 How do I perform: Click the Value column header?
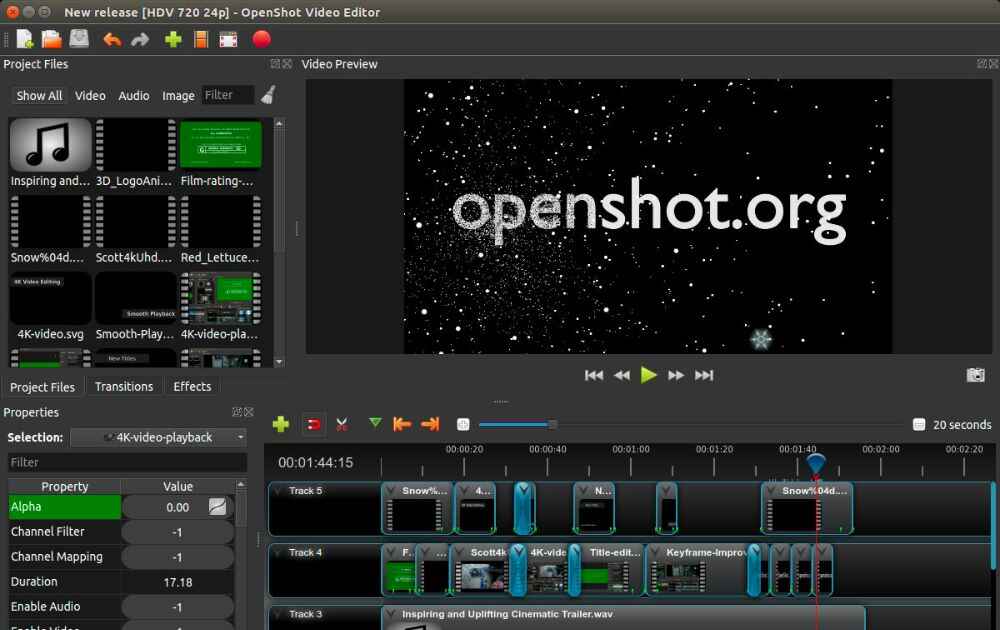(178, 486)
